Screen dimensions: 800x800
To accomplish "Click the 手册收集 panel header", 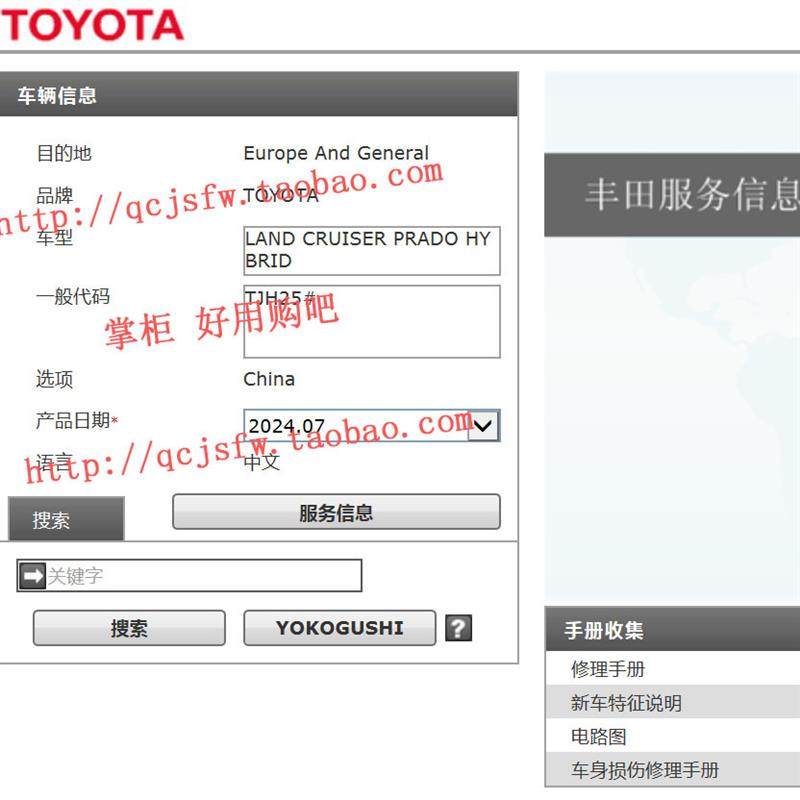I will (x=672, y=629).
